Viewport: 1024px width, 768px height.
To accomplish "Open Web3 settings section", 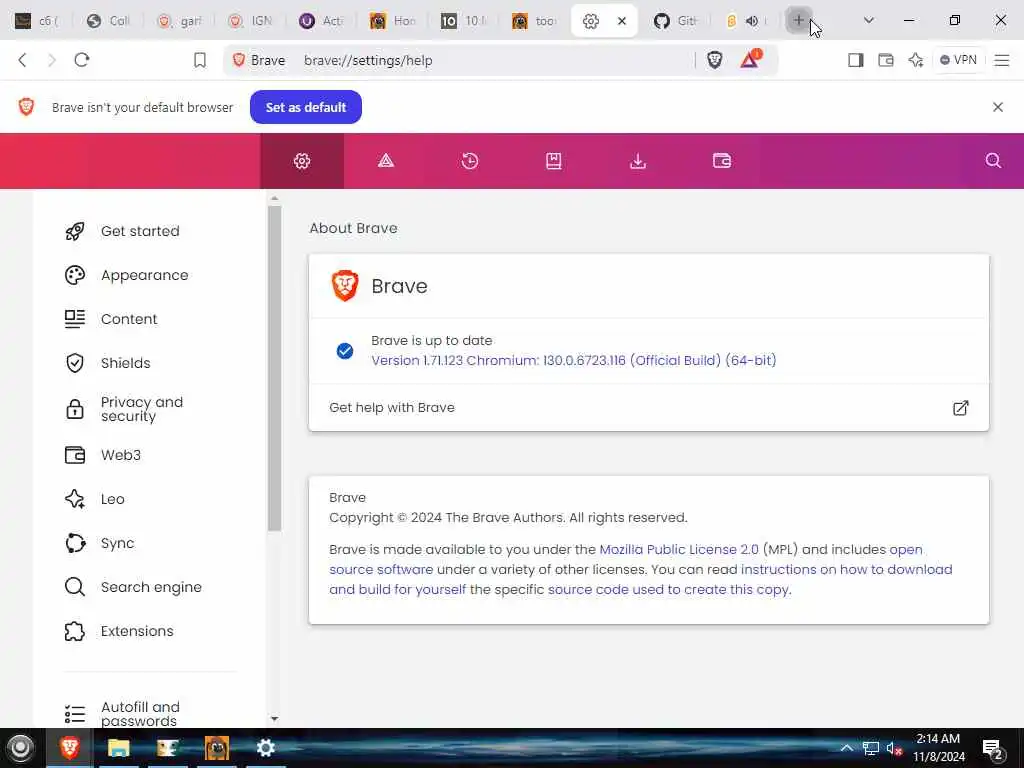I will point(120,455).
